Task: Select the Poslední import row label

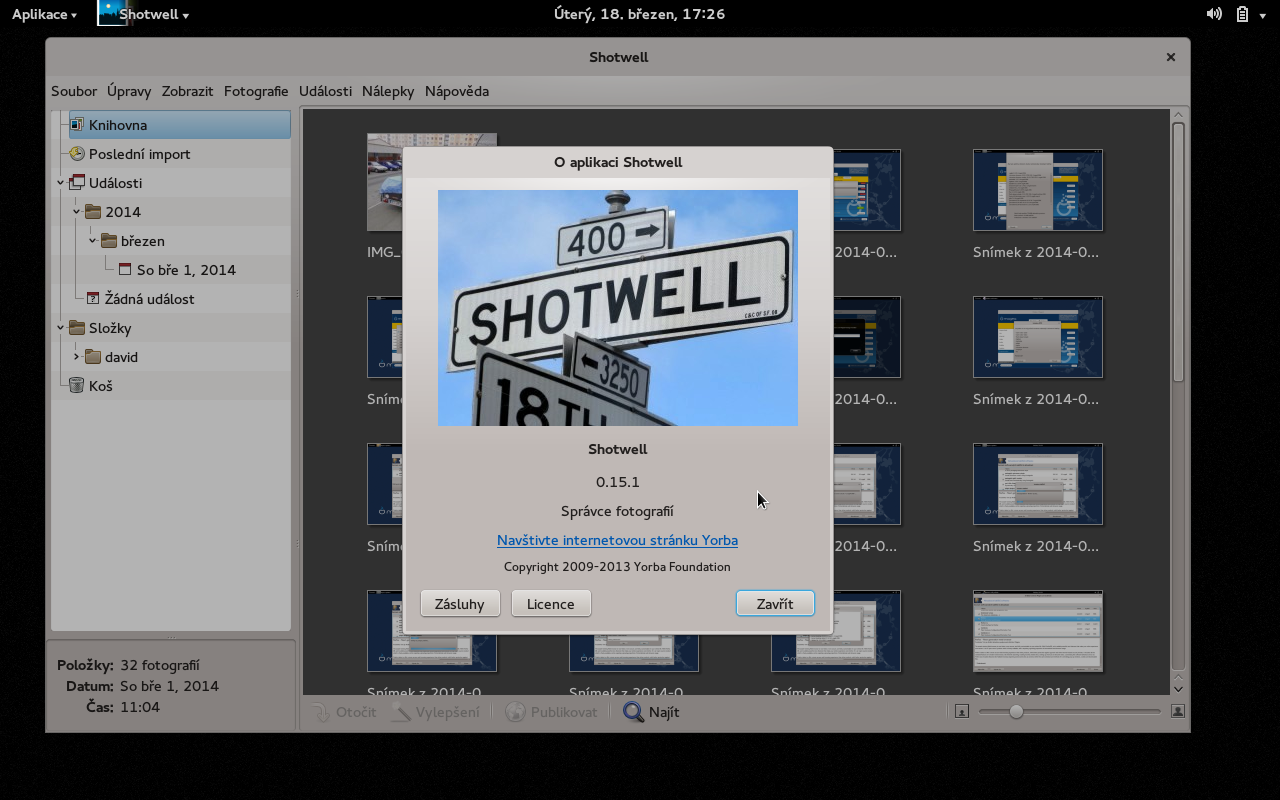Action: point(139,154)
